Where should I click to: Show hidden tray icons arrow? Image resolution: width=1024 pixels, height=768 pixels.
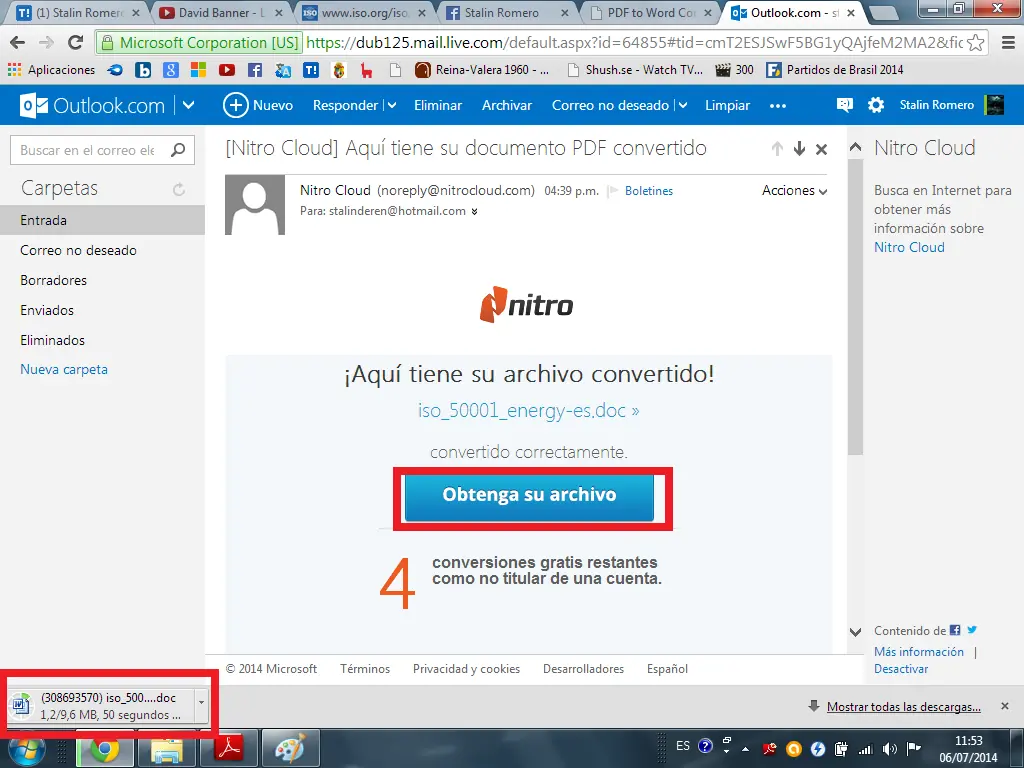pyautogui.click(x=745, y=748)
